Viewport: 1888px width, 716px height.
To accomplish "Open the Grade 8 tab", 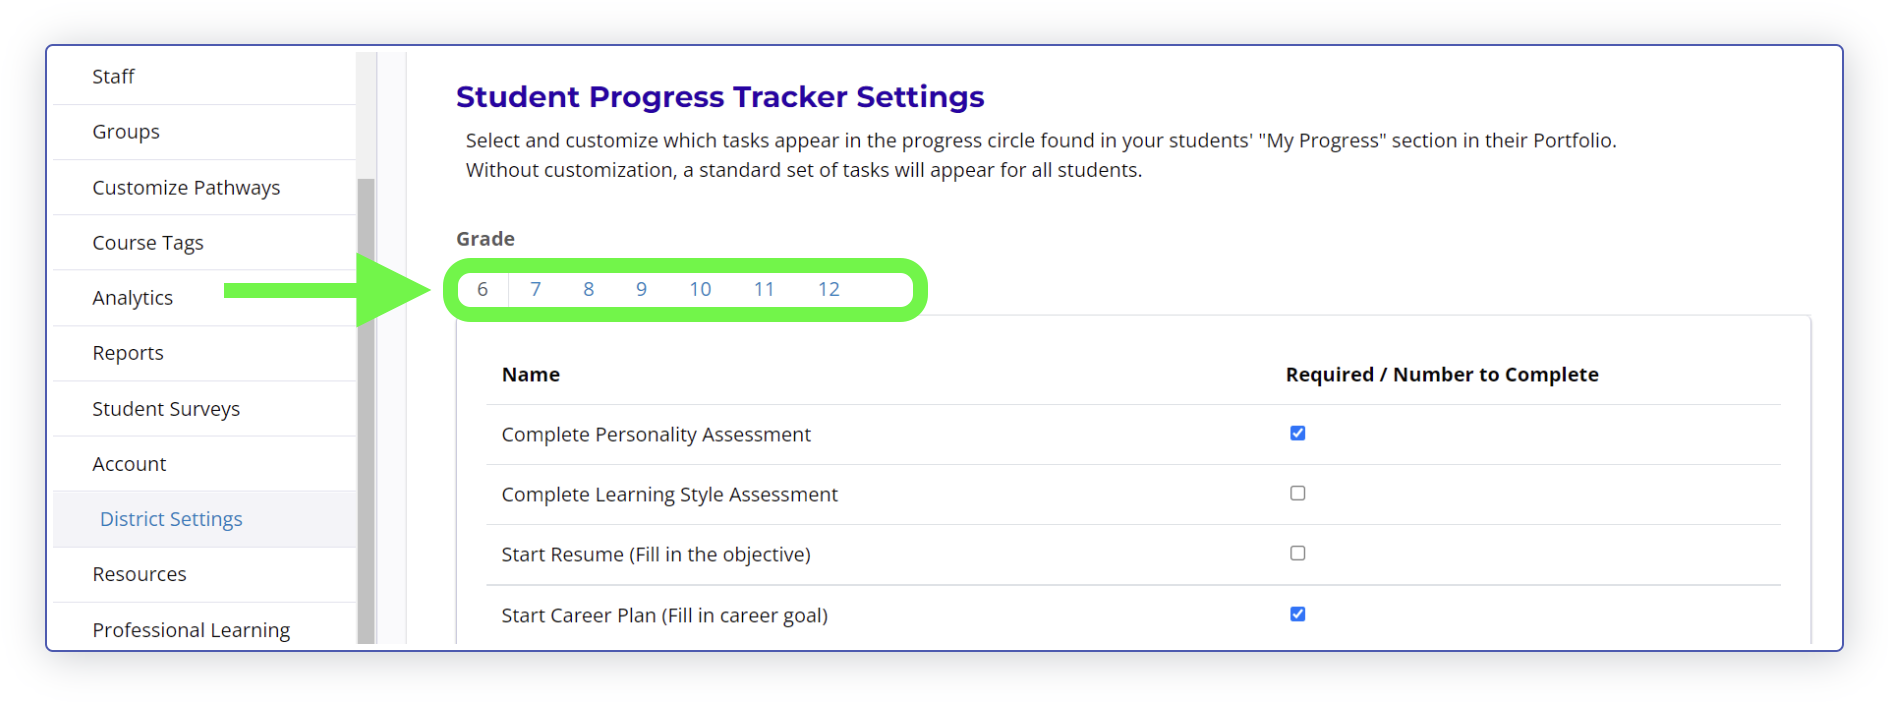I will [x=589, y=290].
